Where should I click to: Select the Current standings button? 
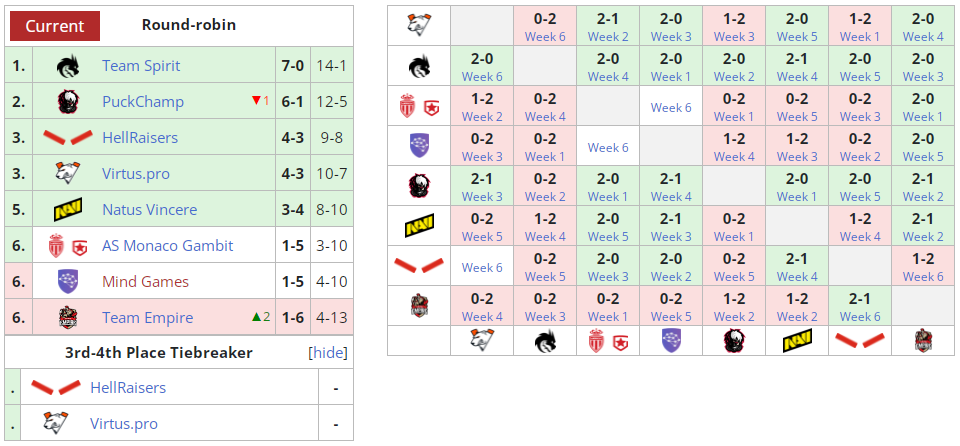pyautogui.click(x=55, y=25)
